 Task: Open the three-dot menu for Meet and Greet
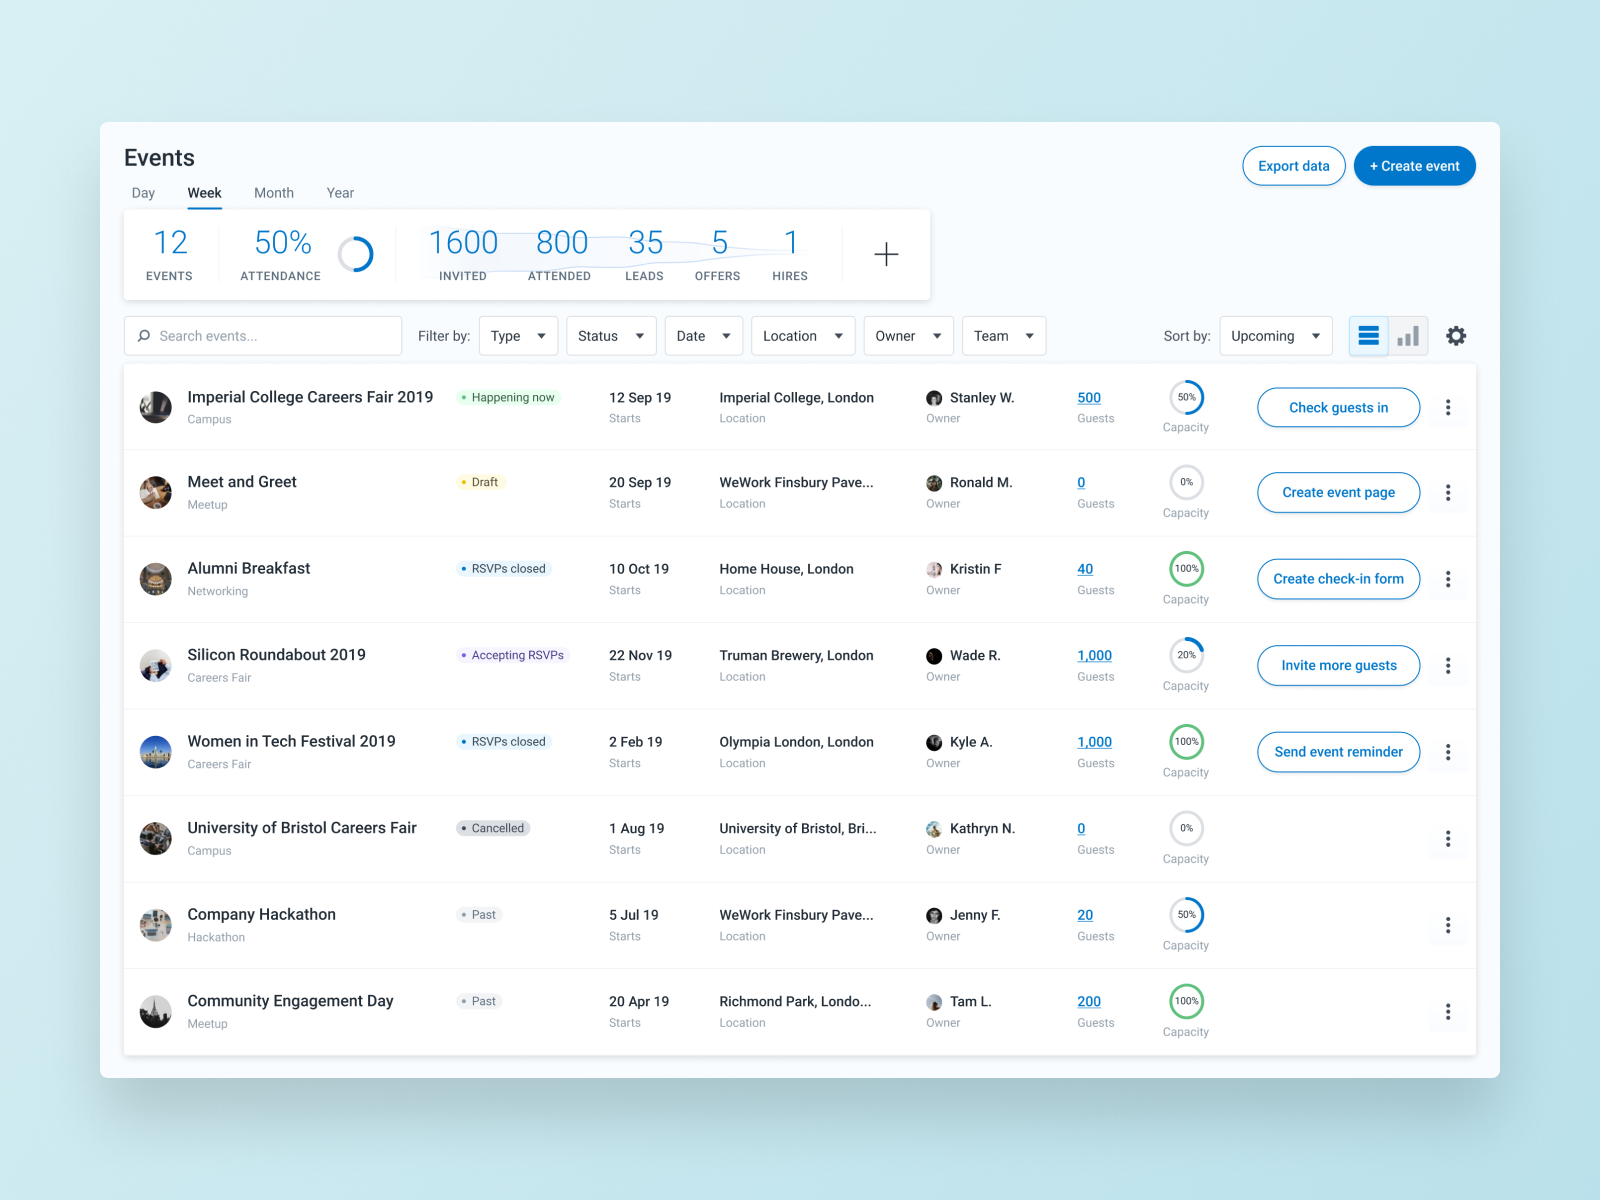(x=1447, y=492)
